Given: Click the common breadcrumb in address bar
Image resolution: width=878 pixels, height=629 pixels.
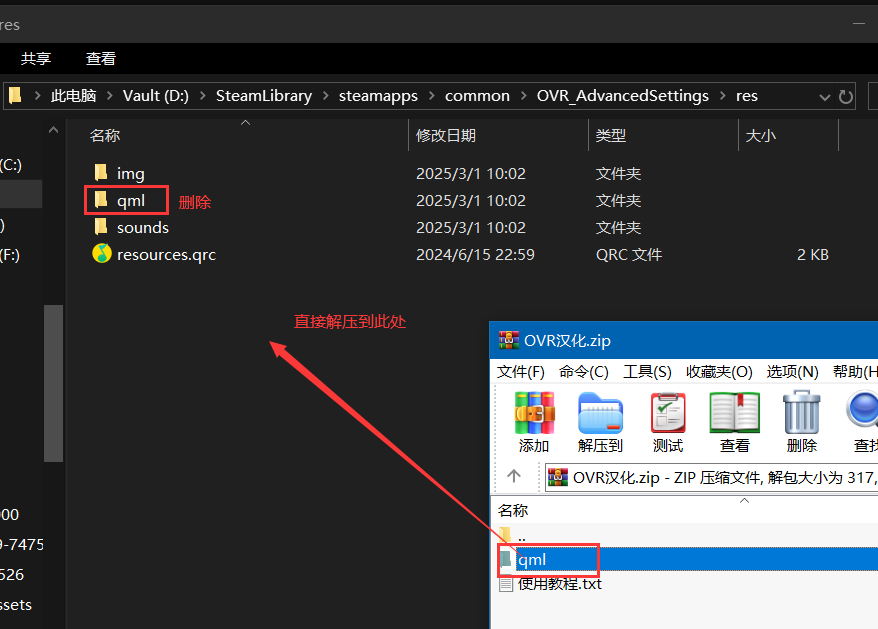Looking at the screenshot, I should click(477, 96).
